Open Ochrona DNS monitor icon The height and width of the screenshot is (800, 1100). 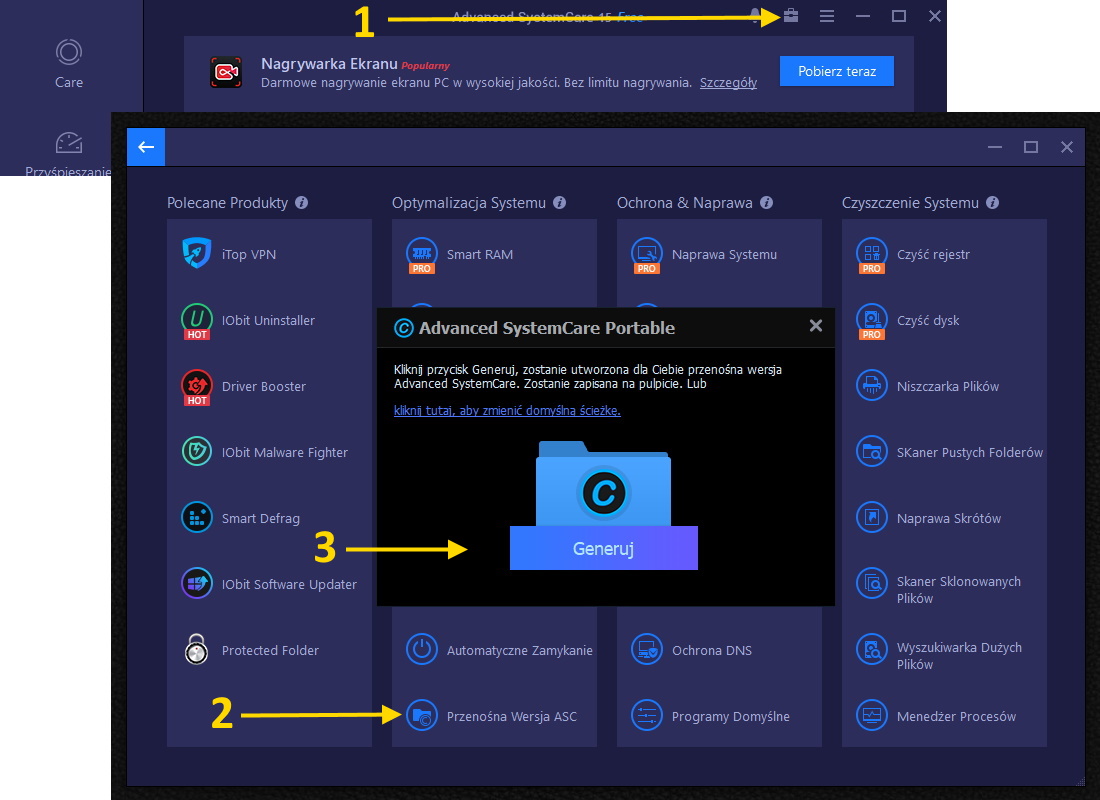pos(647,649)
